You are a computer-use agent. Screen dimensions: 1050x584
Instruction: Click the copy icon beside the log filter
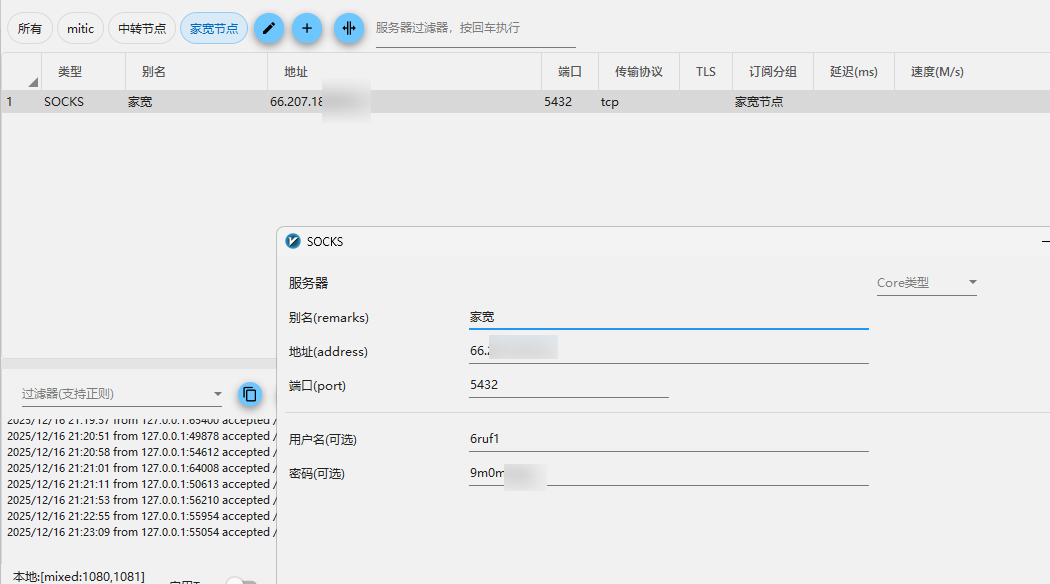click(250, 395)
